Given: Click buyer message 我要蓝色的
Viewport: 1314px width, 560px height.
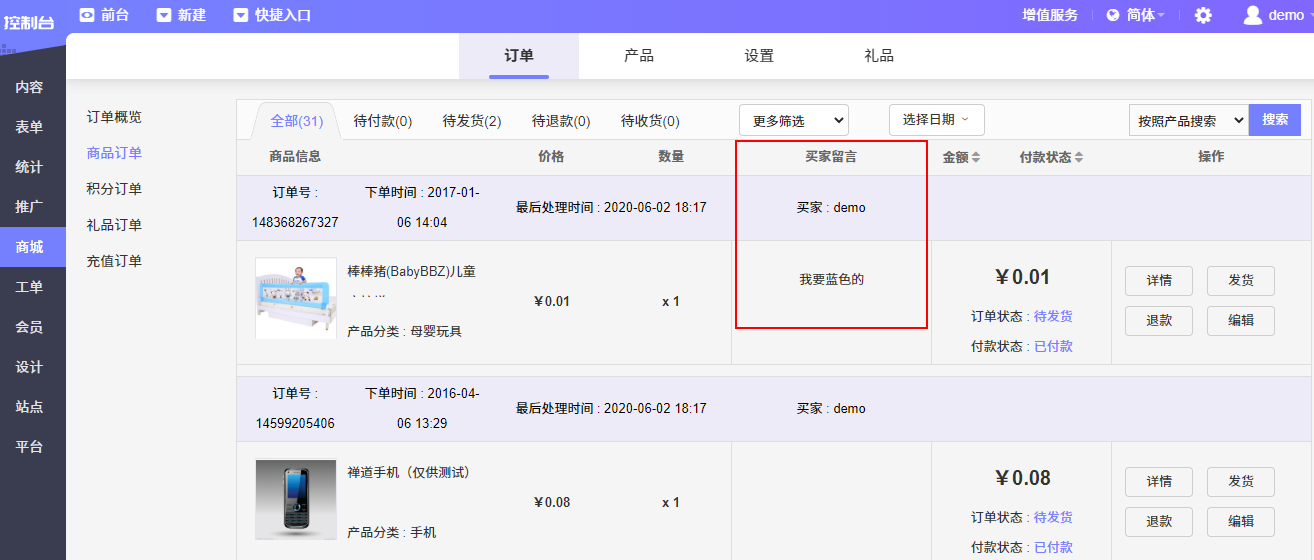Looking at the screenshot, I should point(831,279).
